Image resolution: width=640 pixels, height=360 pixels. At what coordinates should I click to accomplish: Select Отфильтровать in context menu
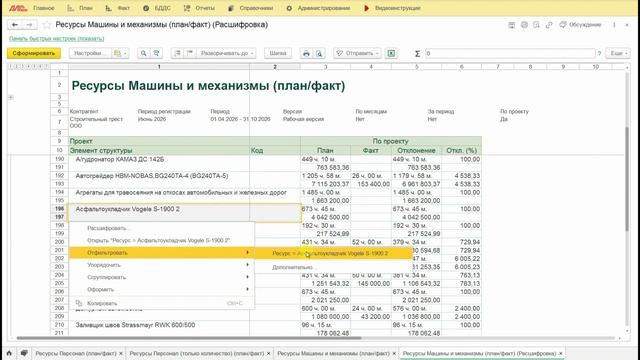[x=162, y=253]
